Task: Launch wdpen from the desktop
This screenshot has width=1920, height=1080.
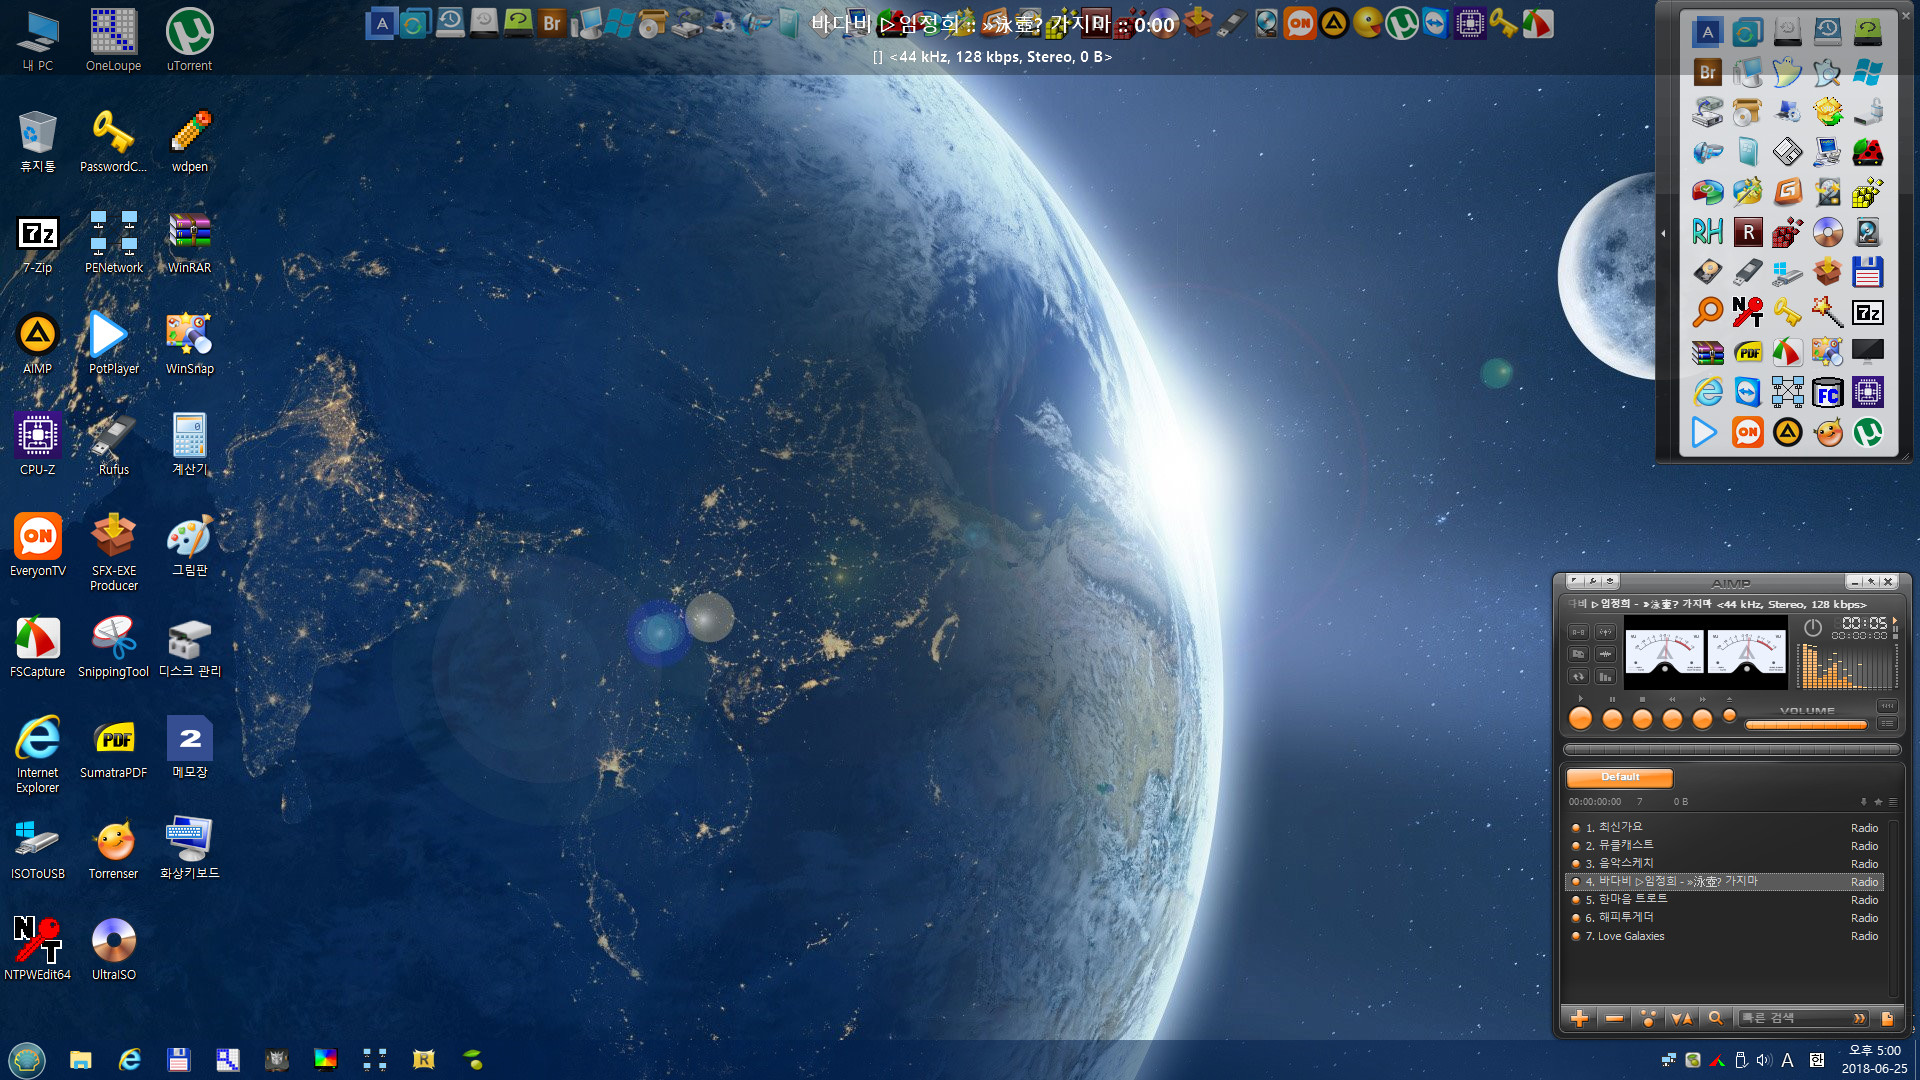Action: pyautogui.click(x=189, y=141)
